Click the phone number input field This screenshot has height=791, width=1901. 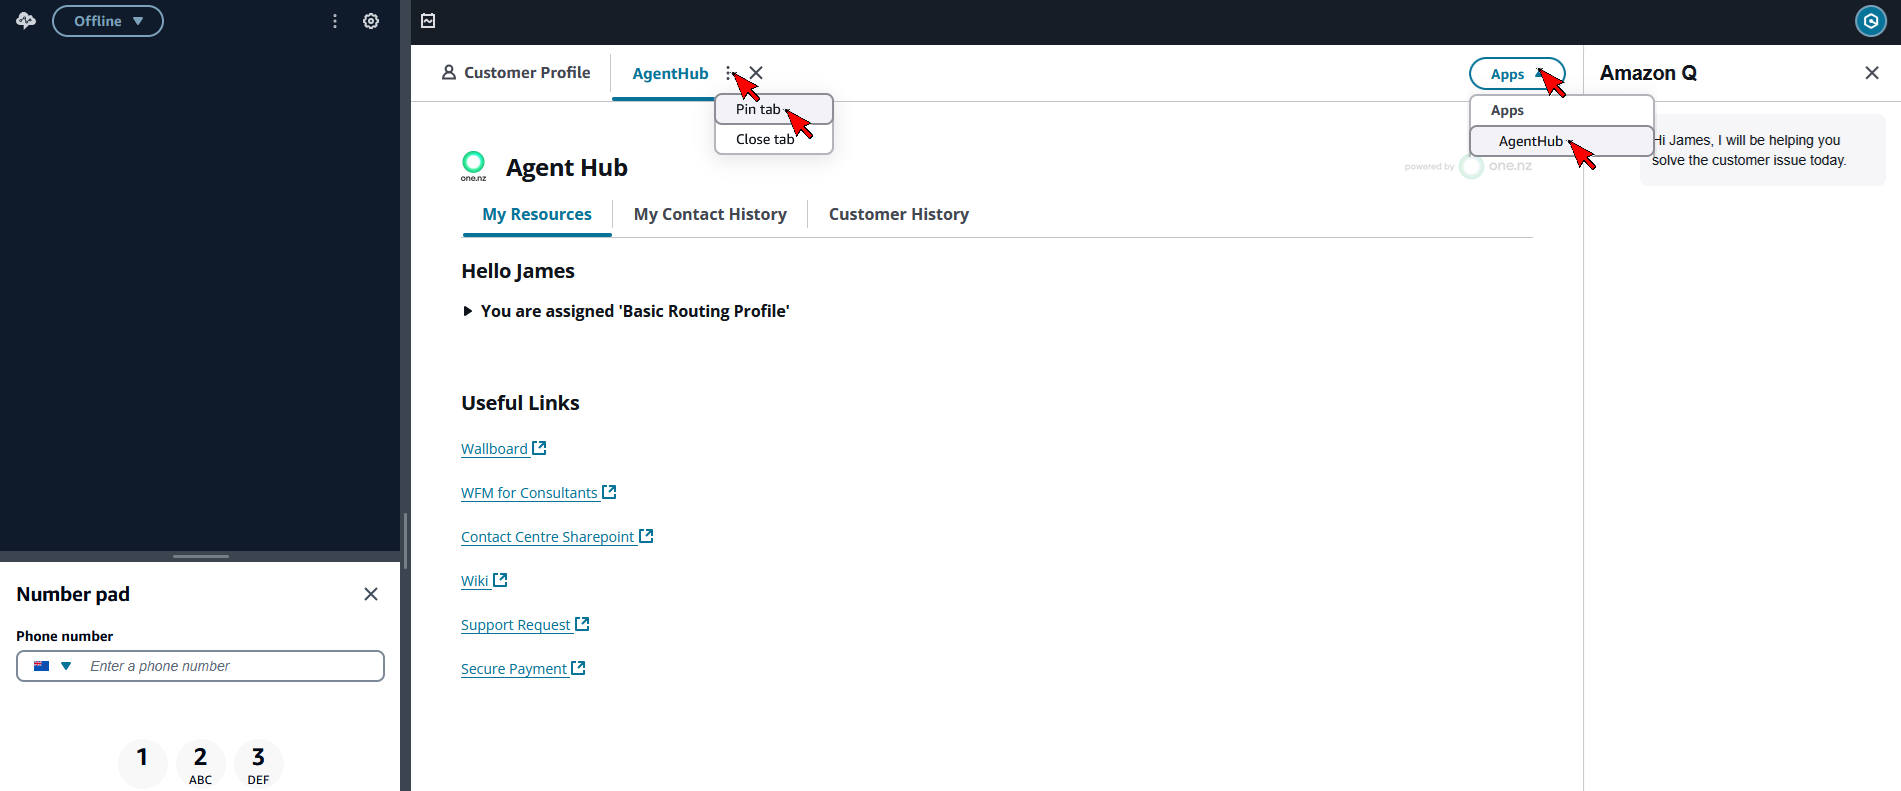click(x=230, y=666)
